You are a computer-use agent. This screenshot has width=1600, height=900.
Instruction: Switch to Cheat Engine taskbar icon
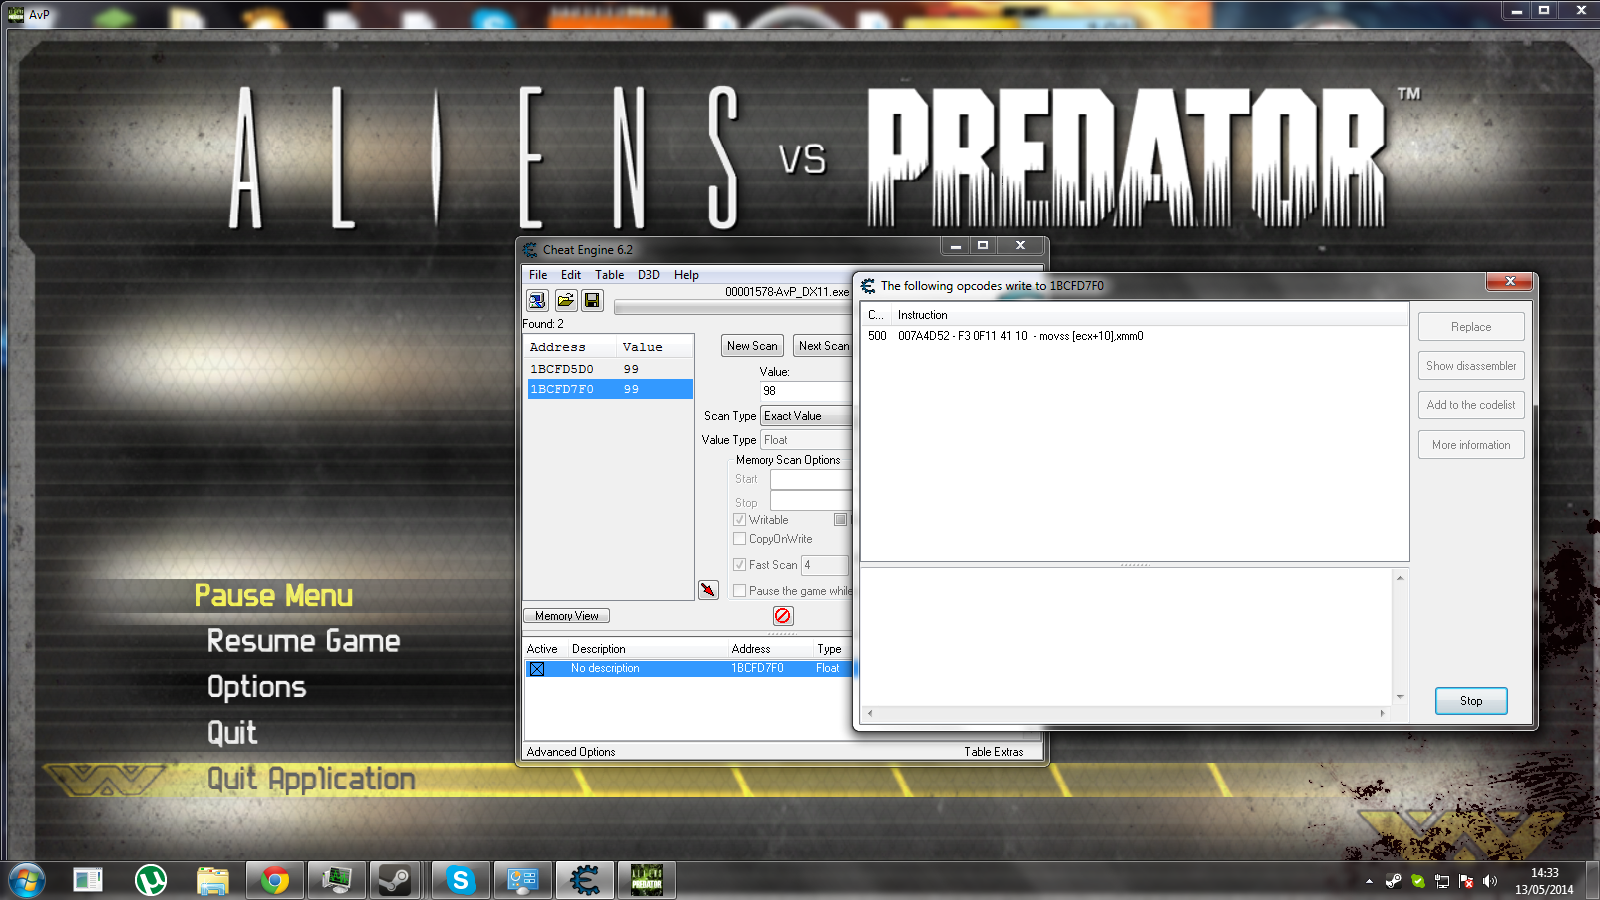coord(585,880)
